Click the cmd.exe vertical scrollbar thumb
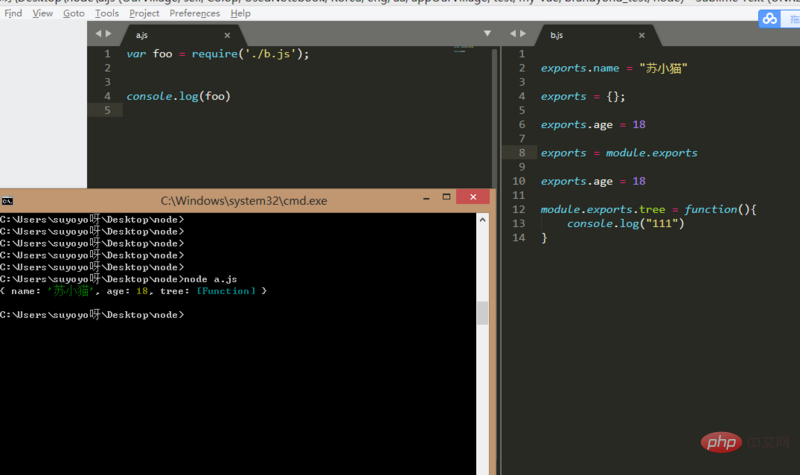The image size is (800, 475). [x=482, y=313]
